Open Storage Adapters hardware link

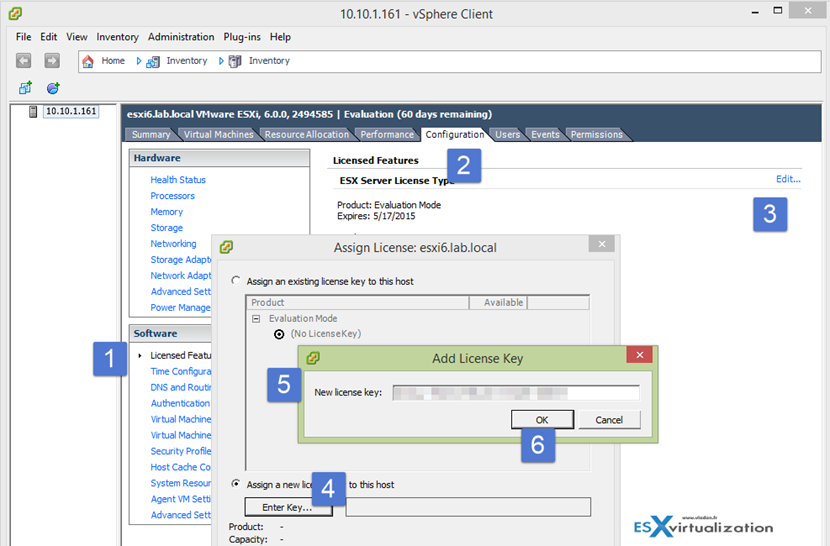click(x=181, y=260)
